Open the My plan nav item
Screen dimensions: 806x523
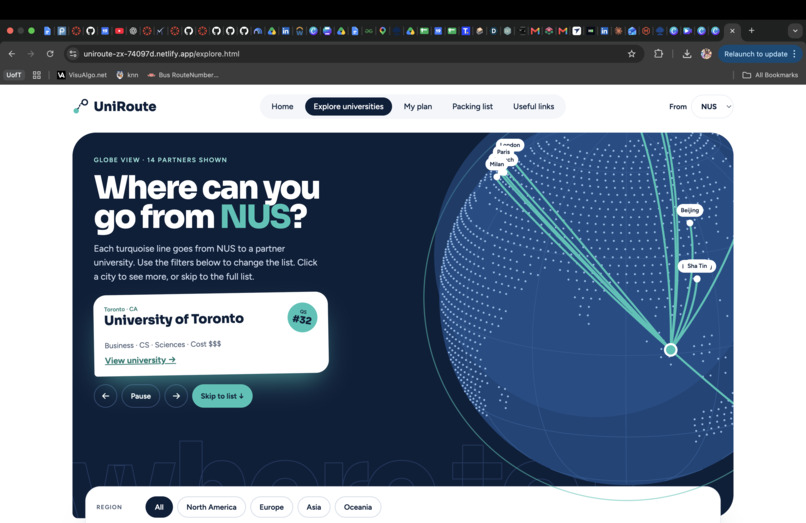(417, 106)
